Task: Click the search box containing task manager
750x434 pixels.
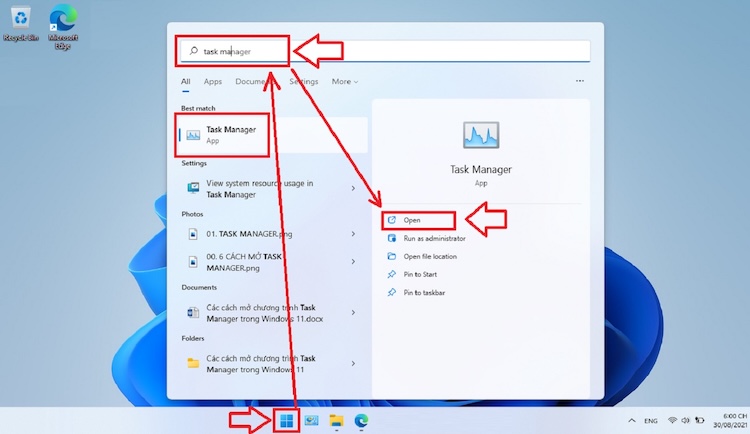Action: pos(385,51)
